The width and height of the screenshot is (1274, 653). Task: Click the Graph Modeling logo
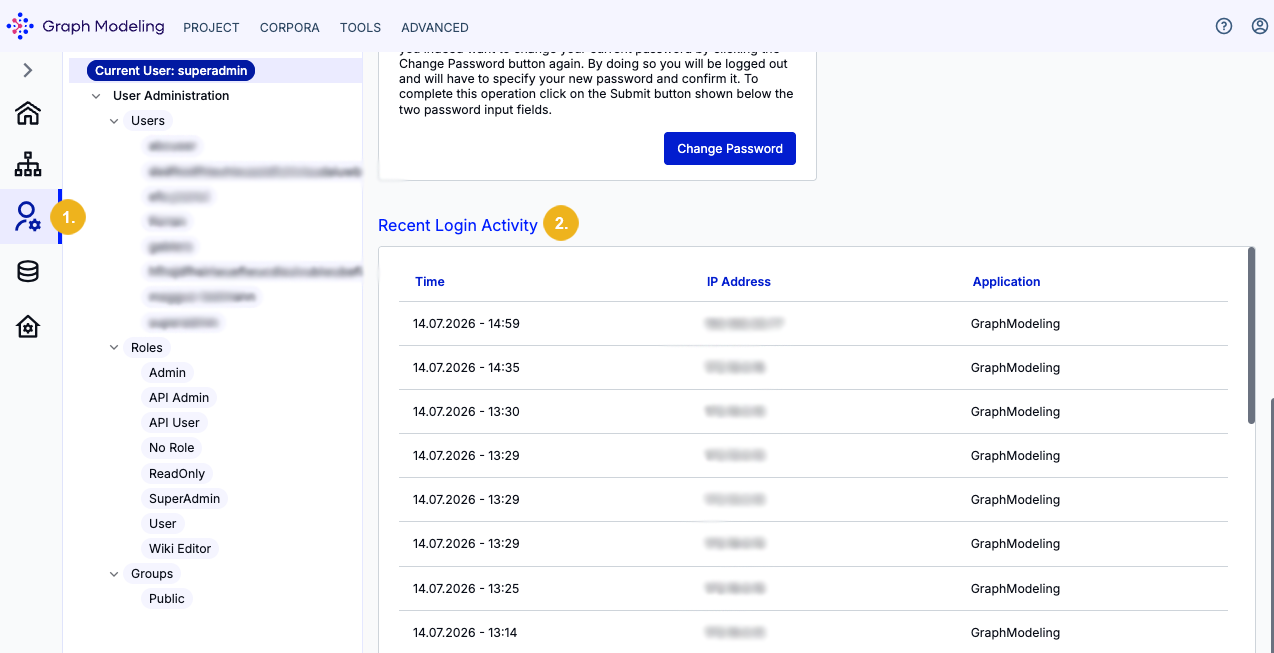pyautogui.click(x=85, y=26)
